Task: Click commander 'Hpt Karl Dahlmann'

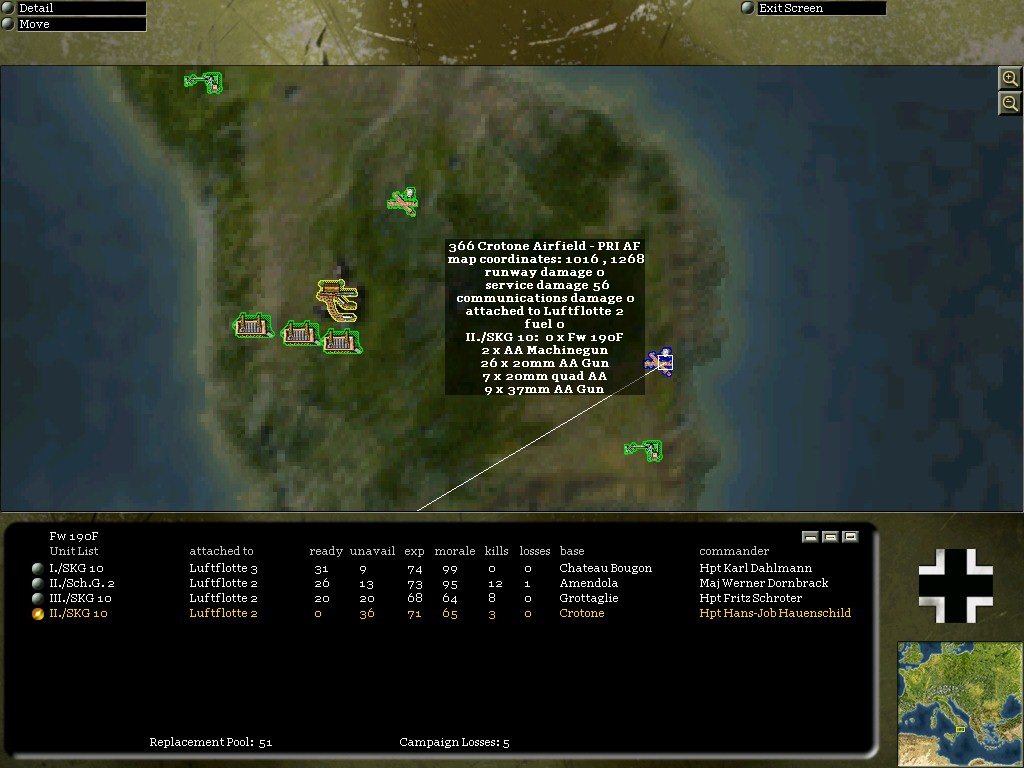Action: point(756,568)
